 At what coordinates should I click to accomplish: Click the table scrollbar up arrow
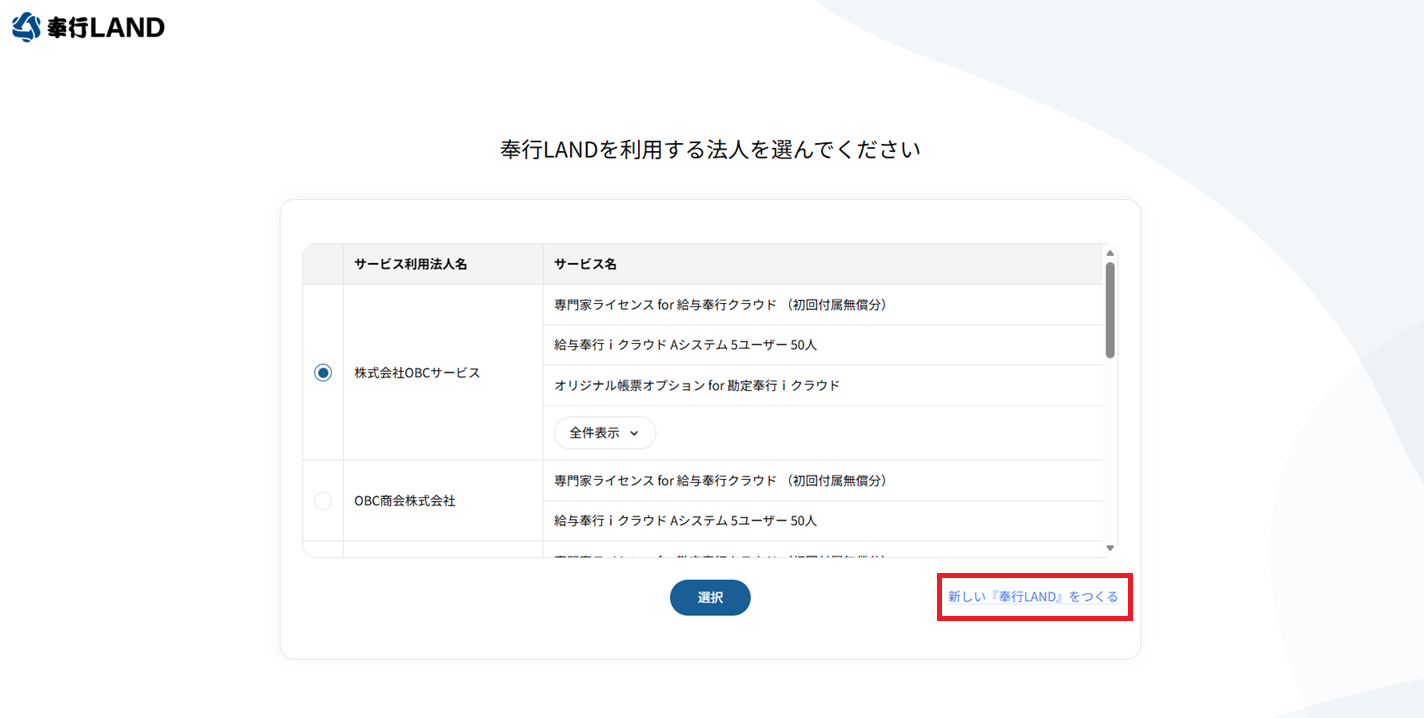(x=1110, y=253)
